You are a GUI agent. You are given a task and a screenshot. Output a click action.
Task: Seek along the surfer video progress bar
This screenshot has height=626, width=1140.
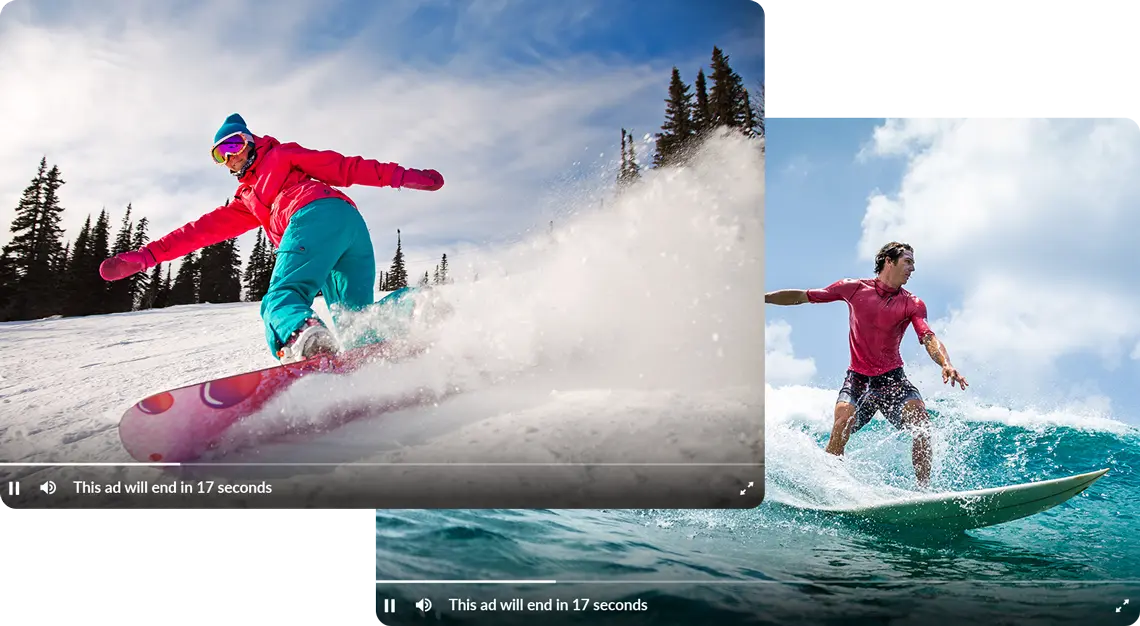pos(758,582)
